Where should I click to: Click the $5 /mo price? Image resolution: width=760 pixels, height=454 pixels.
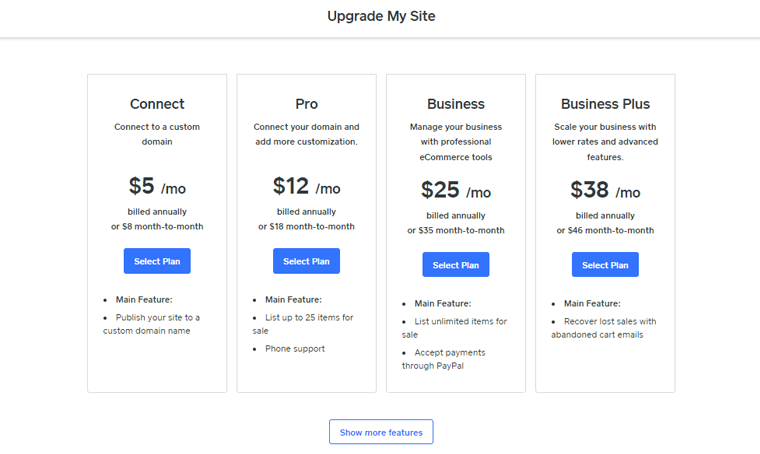pos(157,187)
